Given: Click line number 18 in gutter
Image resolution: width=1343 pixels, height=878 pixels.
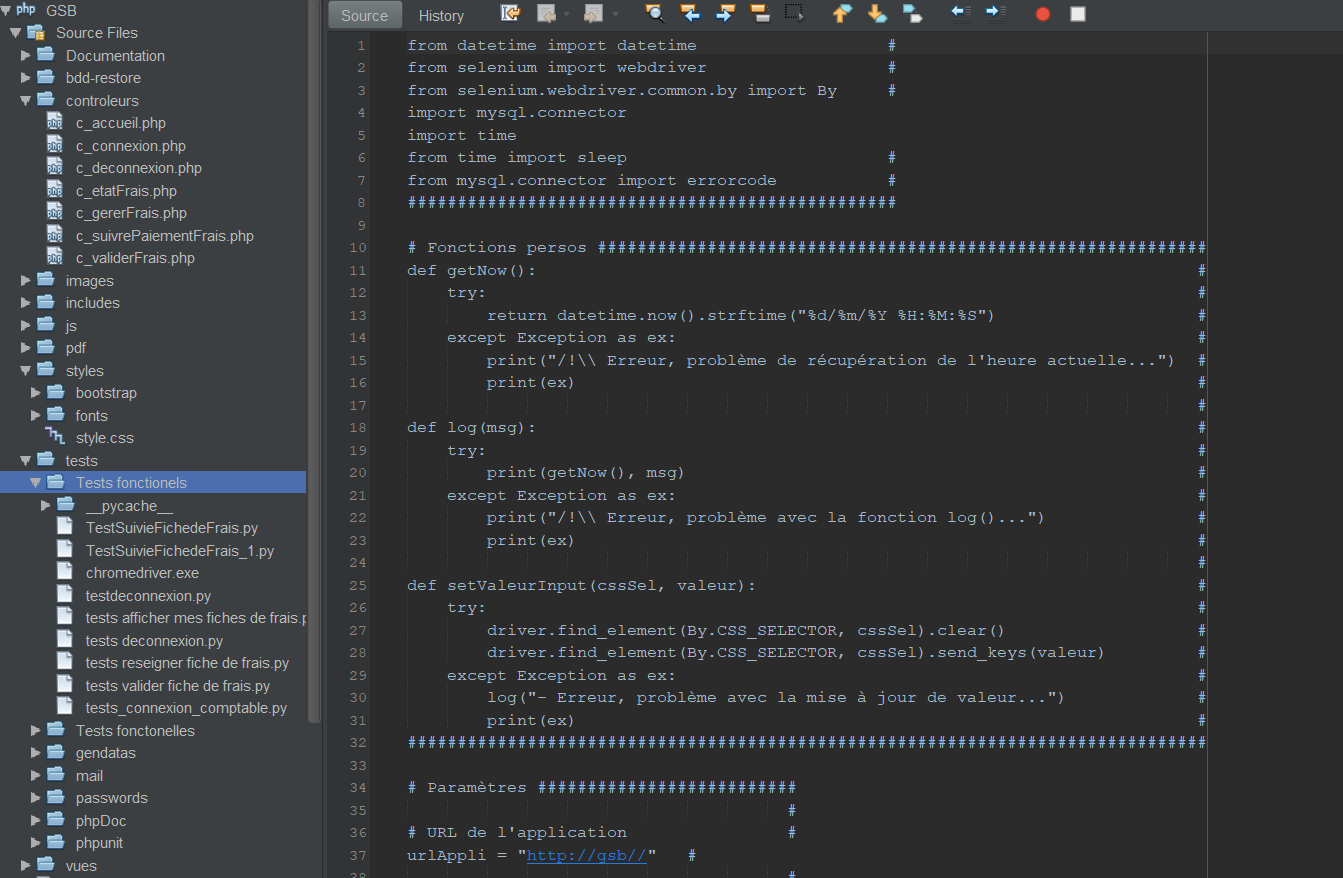Looking at the screenshot, I should (359, 427).
